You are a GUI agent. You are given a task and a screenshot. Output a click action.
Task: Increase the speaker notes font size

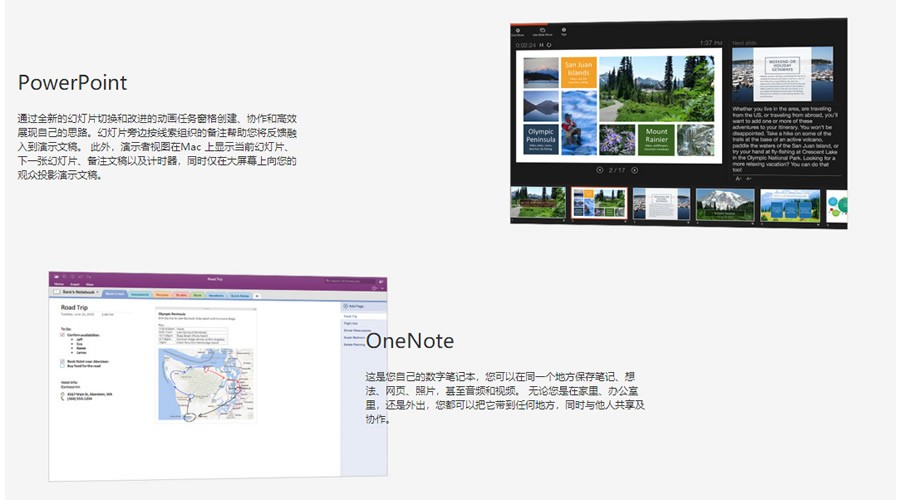point(739,179)
